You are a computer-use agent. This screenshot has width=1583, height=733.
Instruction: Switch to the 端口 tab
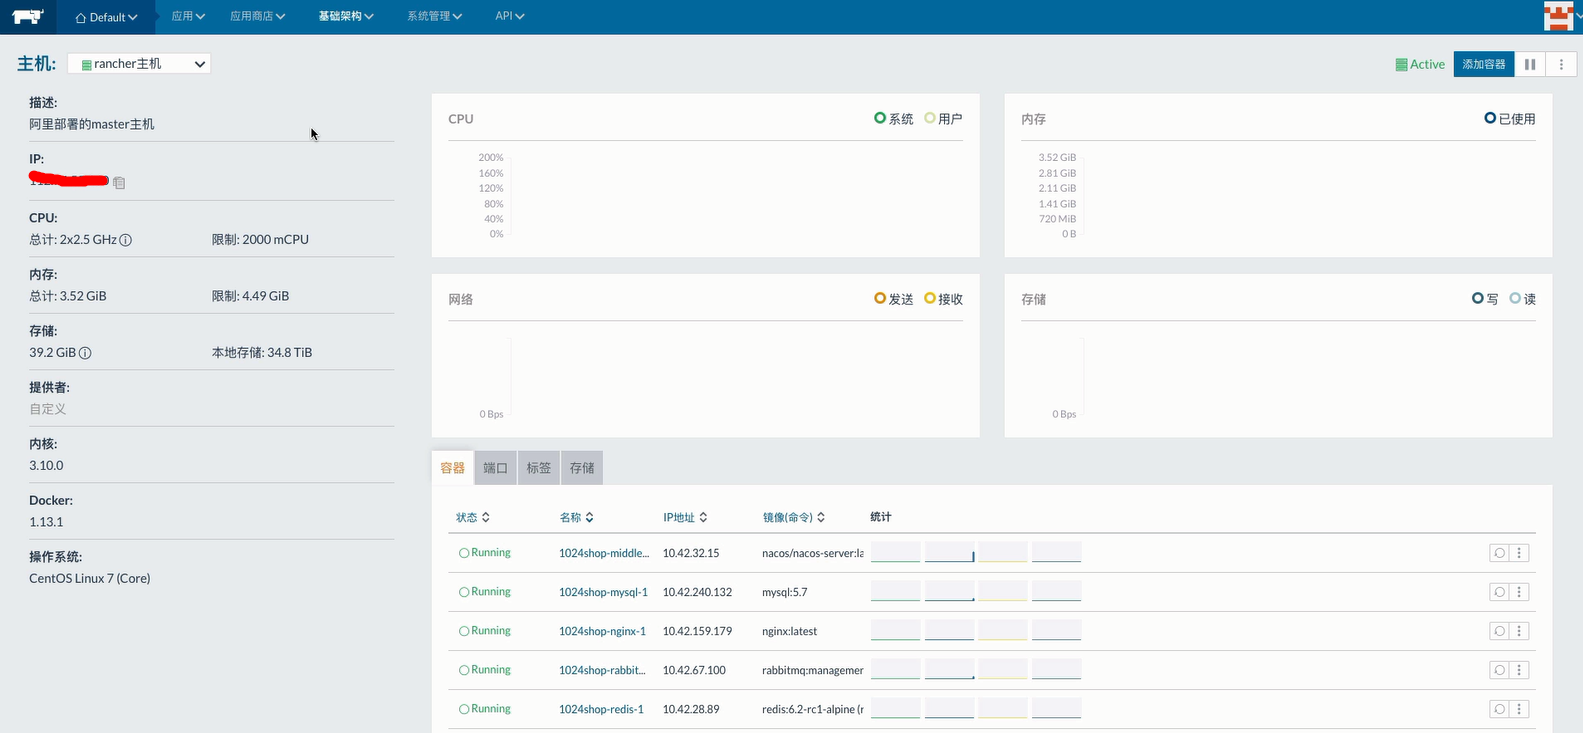(x=496, y=468)
